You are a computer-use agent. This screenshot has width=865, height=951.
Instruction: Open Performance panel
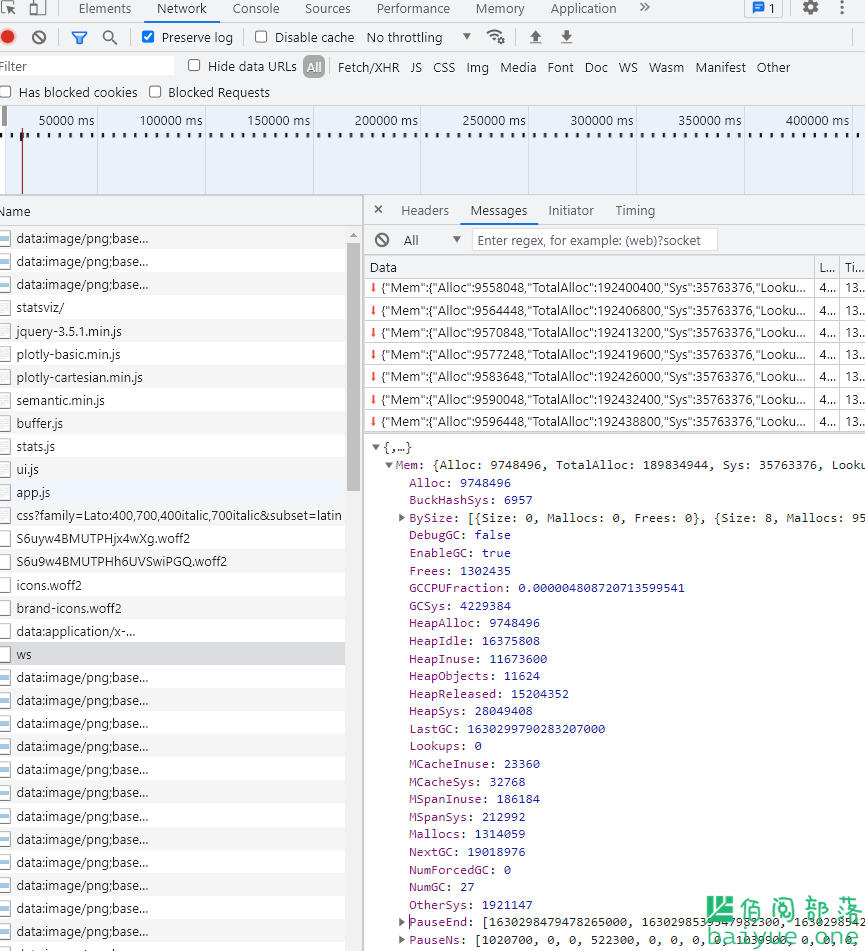click(413, 8)
